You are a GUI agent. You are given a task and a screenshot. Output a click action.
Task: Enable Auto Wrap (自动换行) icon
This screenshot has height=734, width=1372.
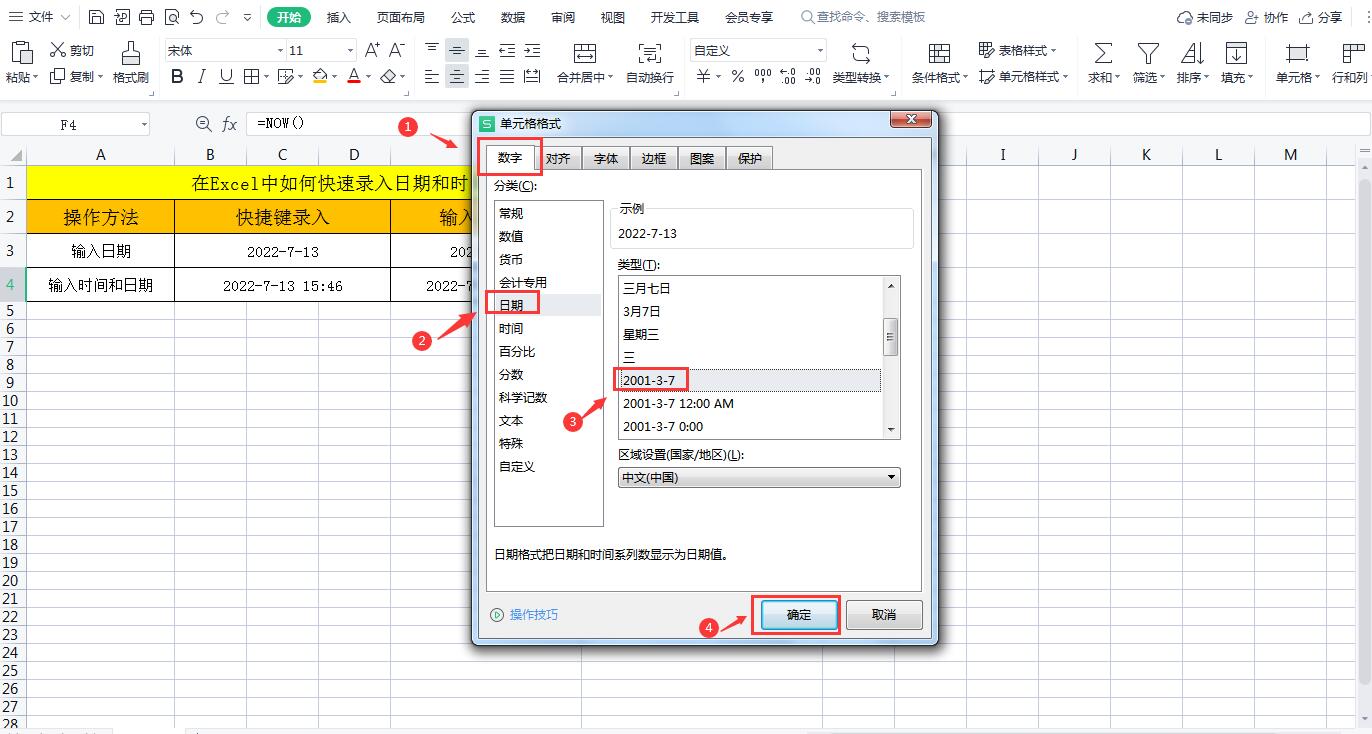click(x=649, y=55)
